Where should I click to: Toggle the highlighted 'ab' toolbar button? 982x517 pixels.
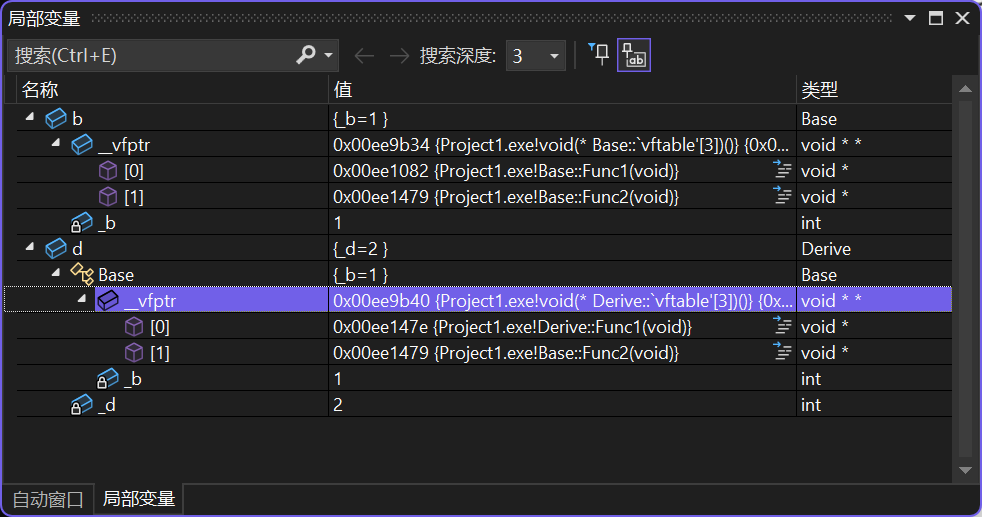coord(634,55)
